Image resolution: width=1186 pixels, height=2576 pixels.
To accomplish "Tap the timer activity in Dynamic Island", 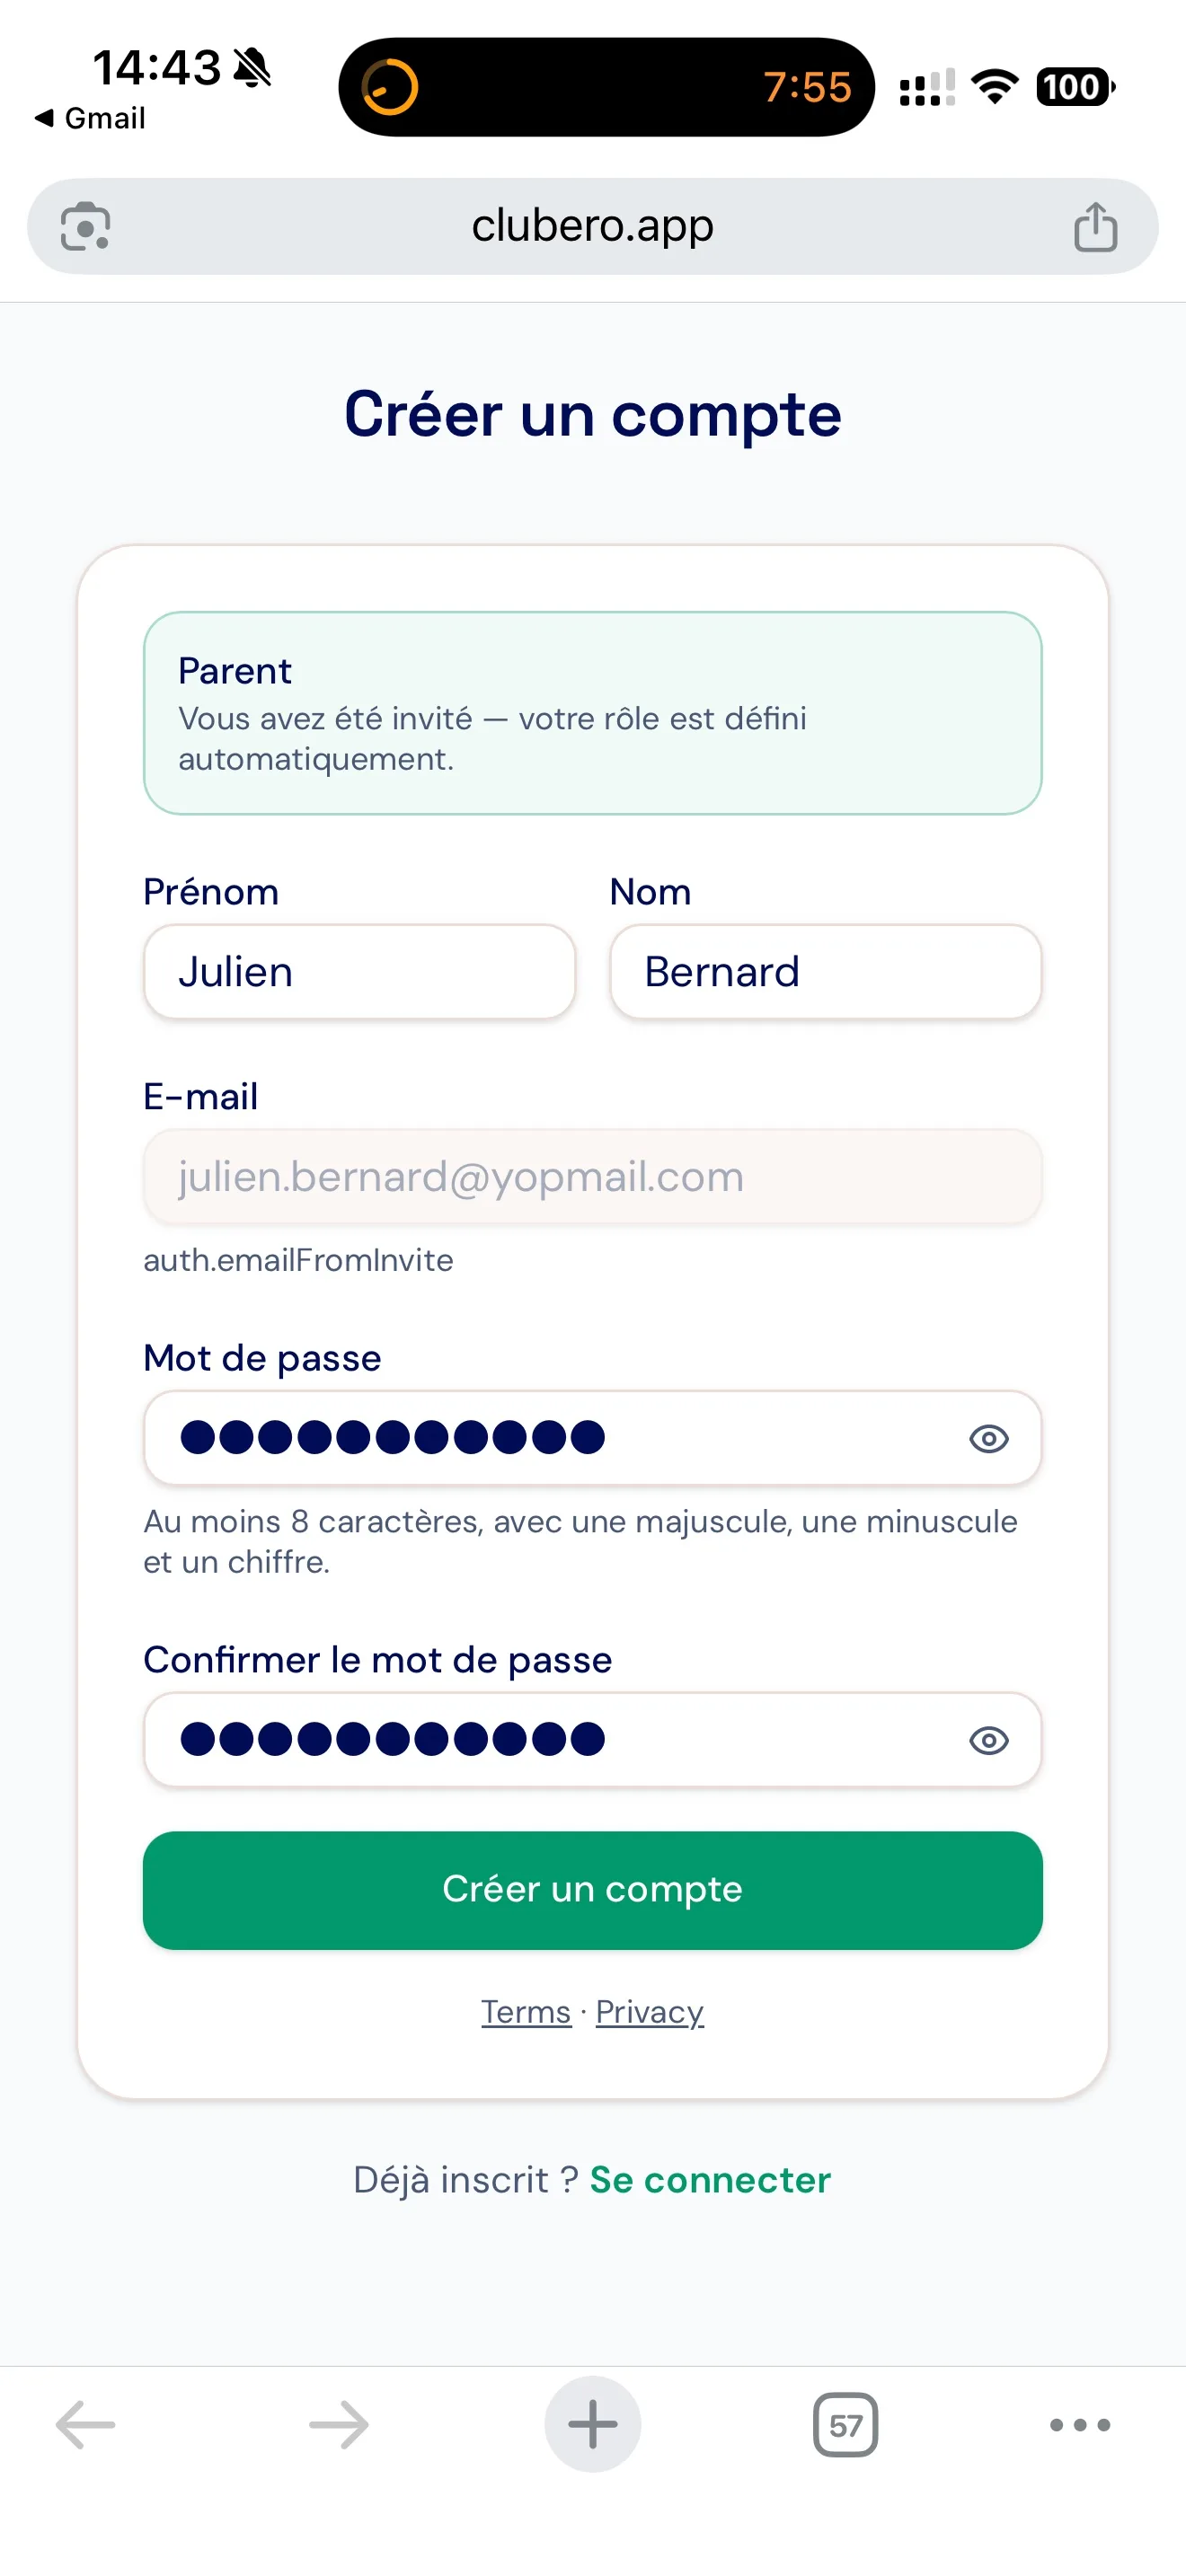I will (607, 87).
